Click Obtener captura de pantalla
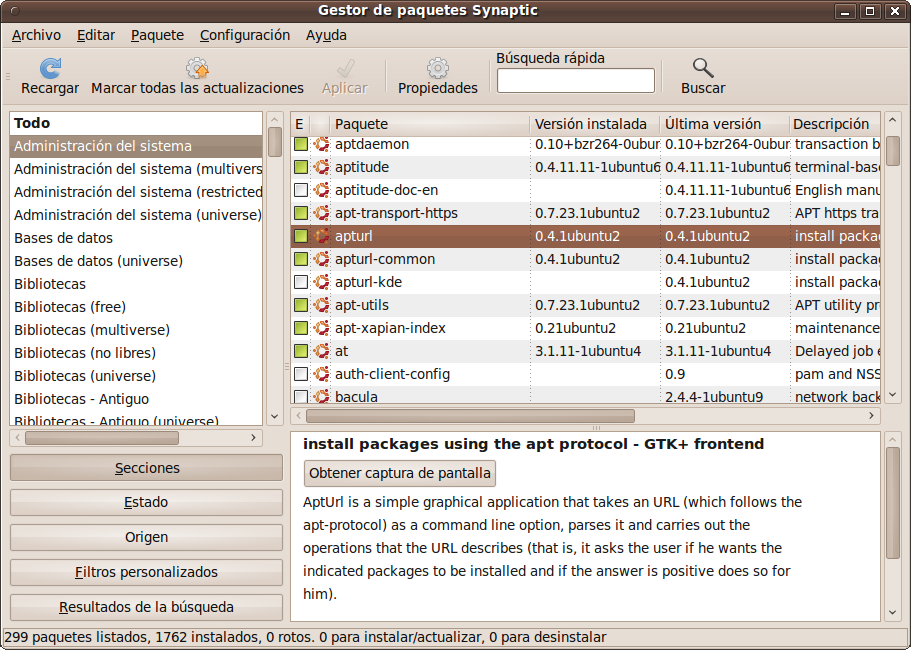 click(x=400, y=473)
